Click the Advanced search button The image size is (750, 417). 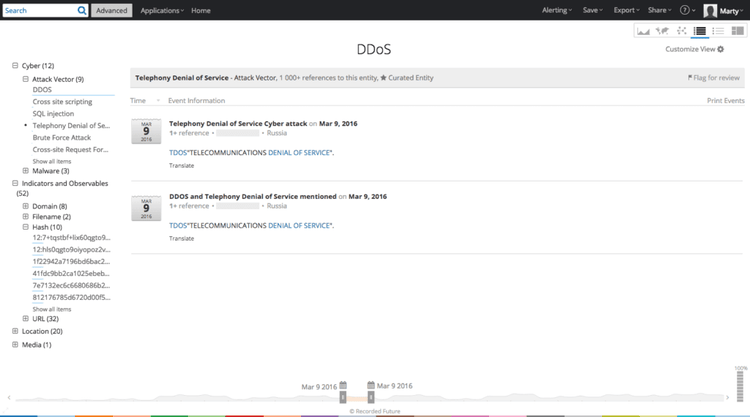click(x=111, y=10)
